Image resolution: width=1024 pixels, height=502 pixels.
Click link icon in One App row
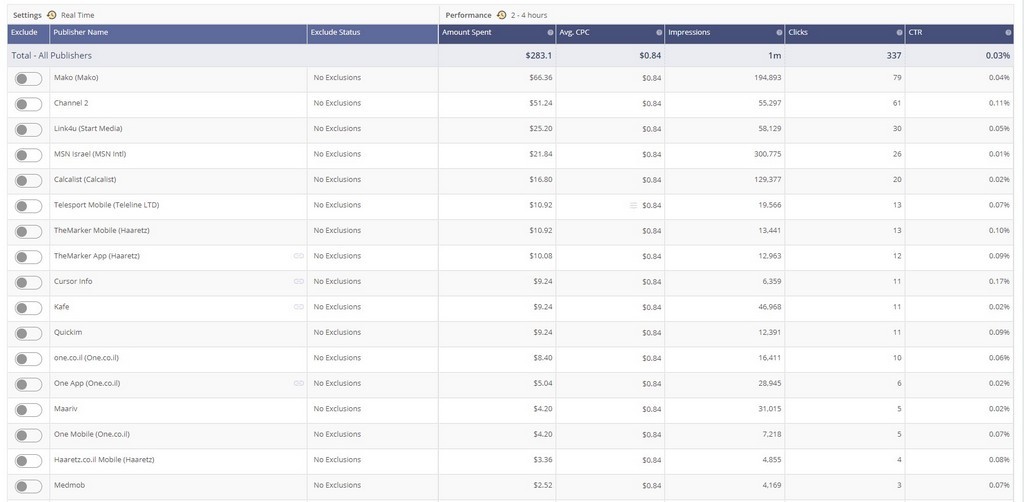click(x=299, y=383)
